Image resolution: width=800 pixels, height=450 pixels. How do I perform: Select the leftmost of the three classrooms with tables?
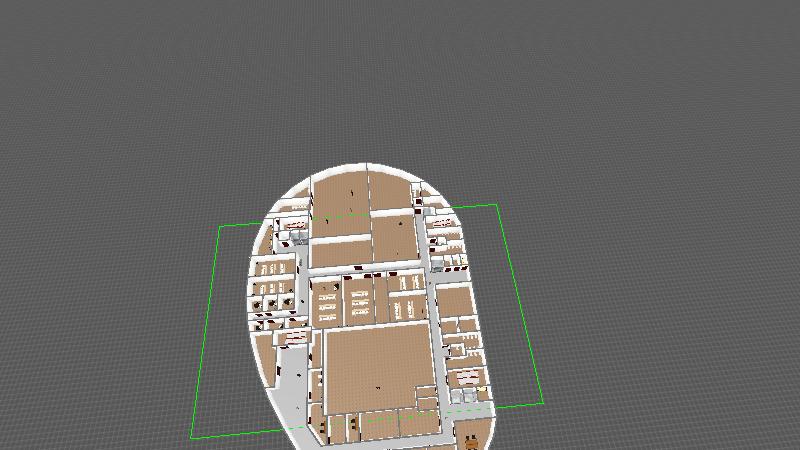tap(326, 301)
